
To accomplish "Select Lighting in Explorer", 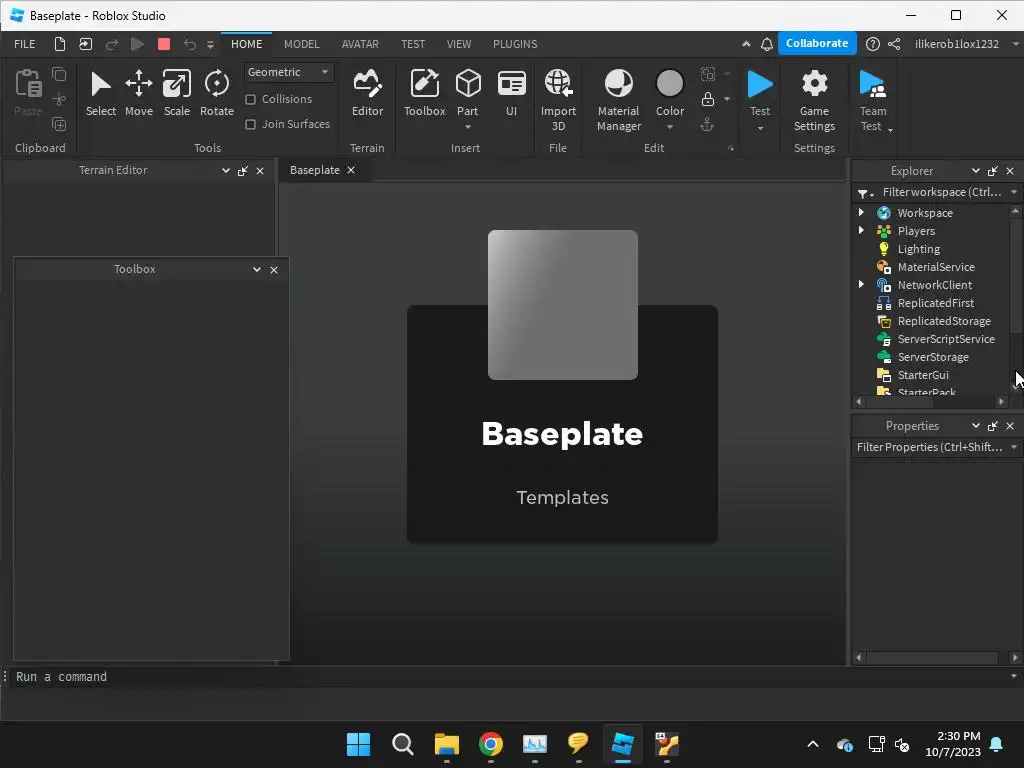I will pos(919,248).
